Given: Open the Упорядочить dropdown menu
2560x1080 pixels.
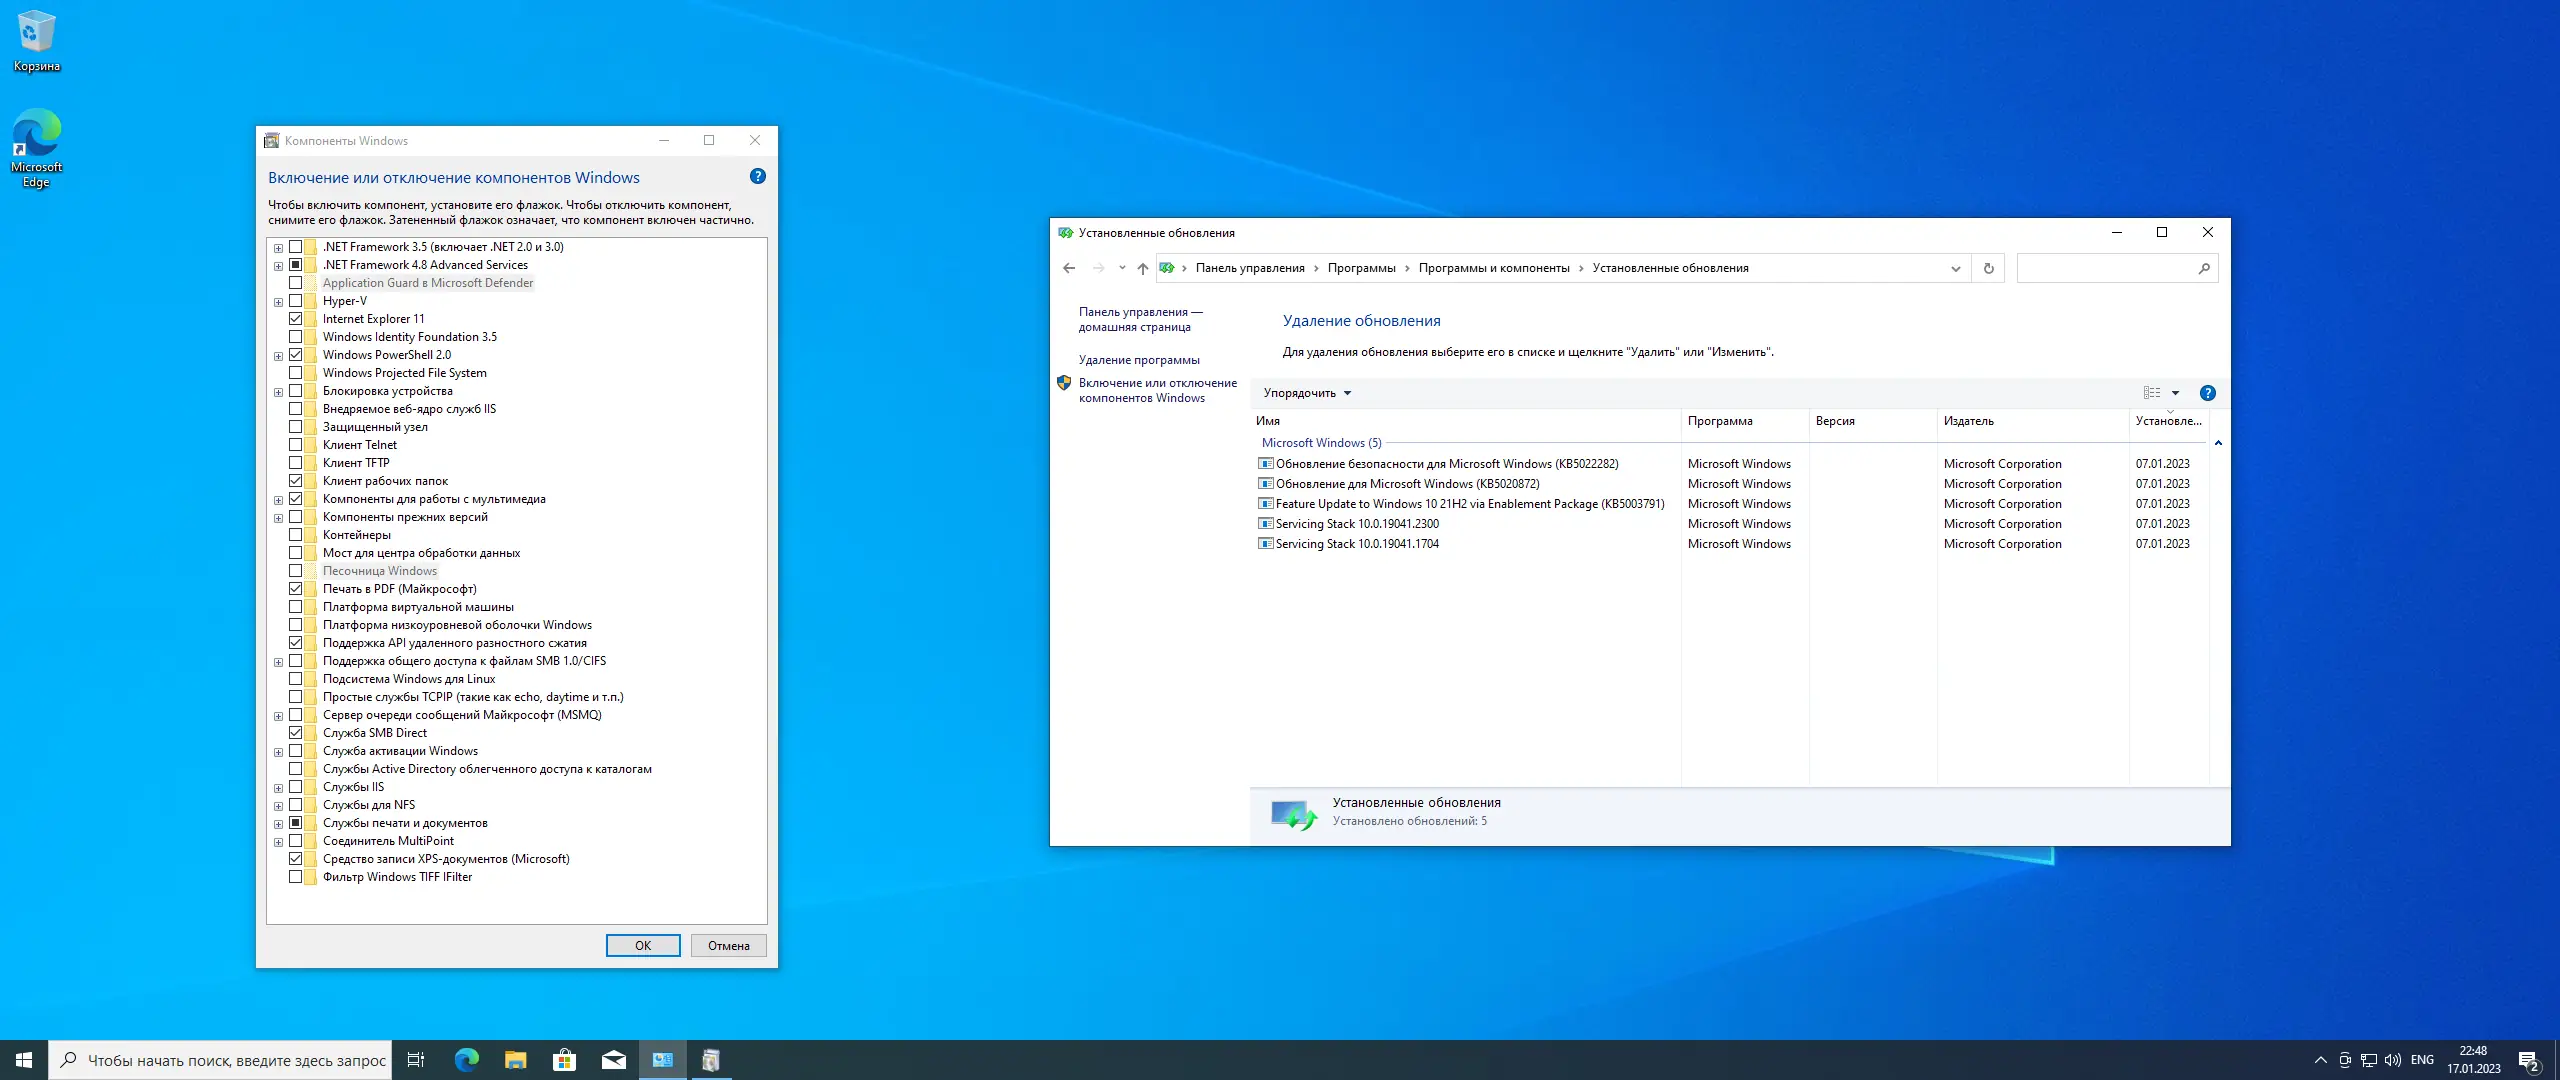Looking at the screenshot, I should click(x=1306, y=393).
